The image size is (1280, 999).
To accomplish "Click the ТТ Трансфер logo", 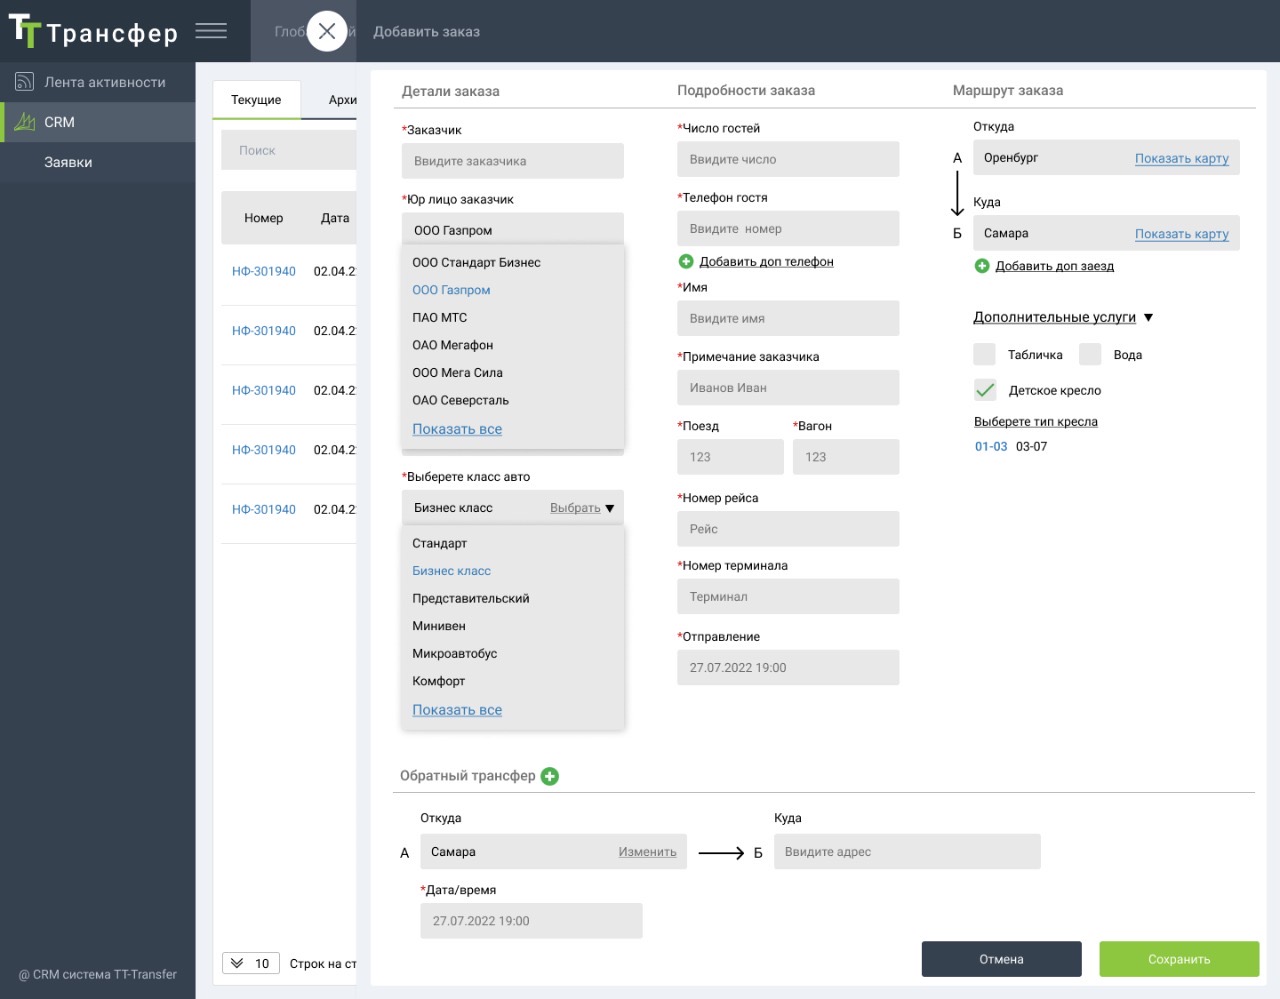I will (93, 32).
